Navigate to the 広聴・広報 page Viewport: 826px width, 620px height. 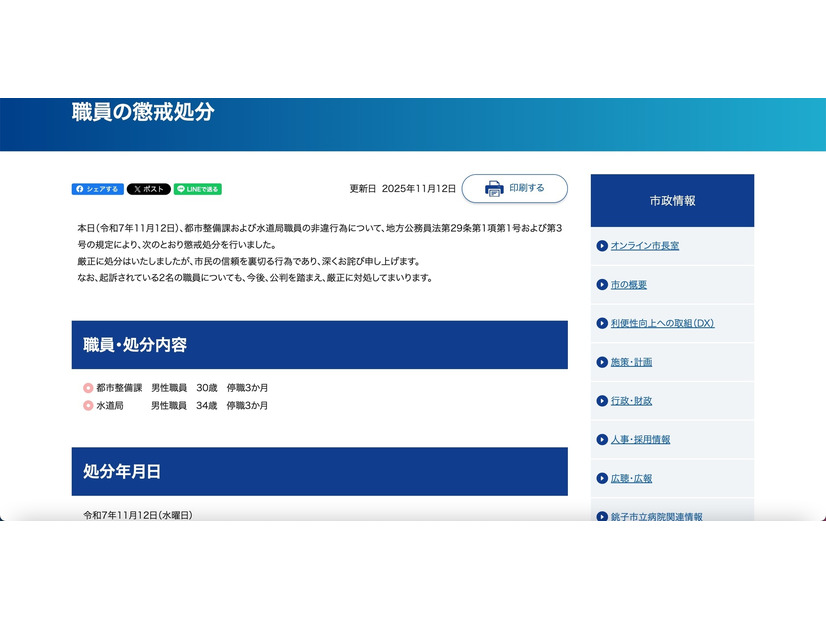631,479
